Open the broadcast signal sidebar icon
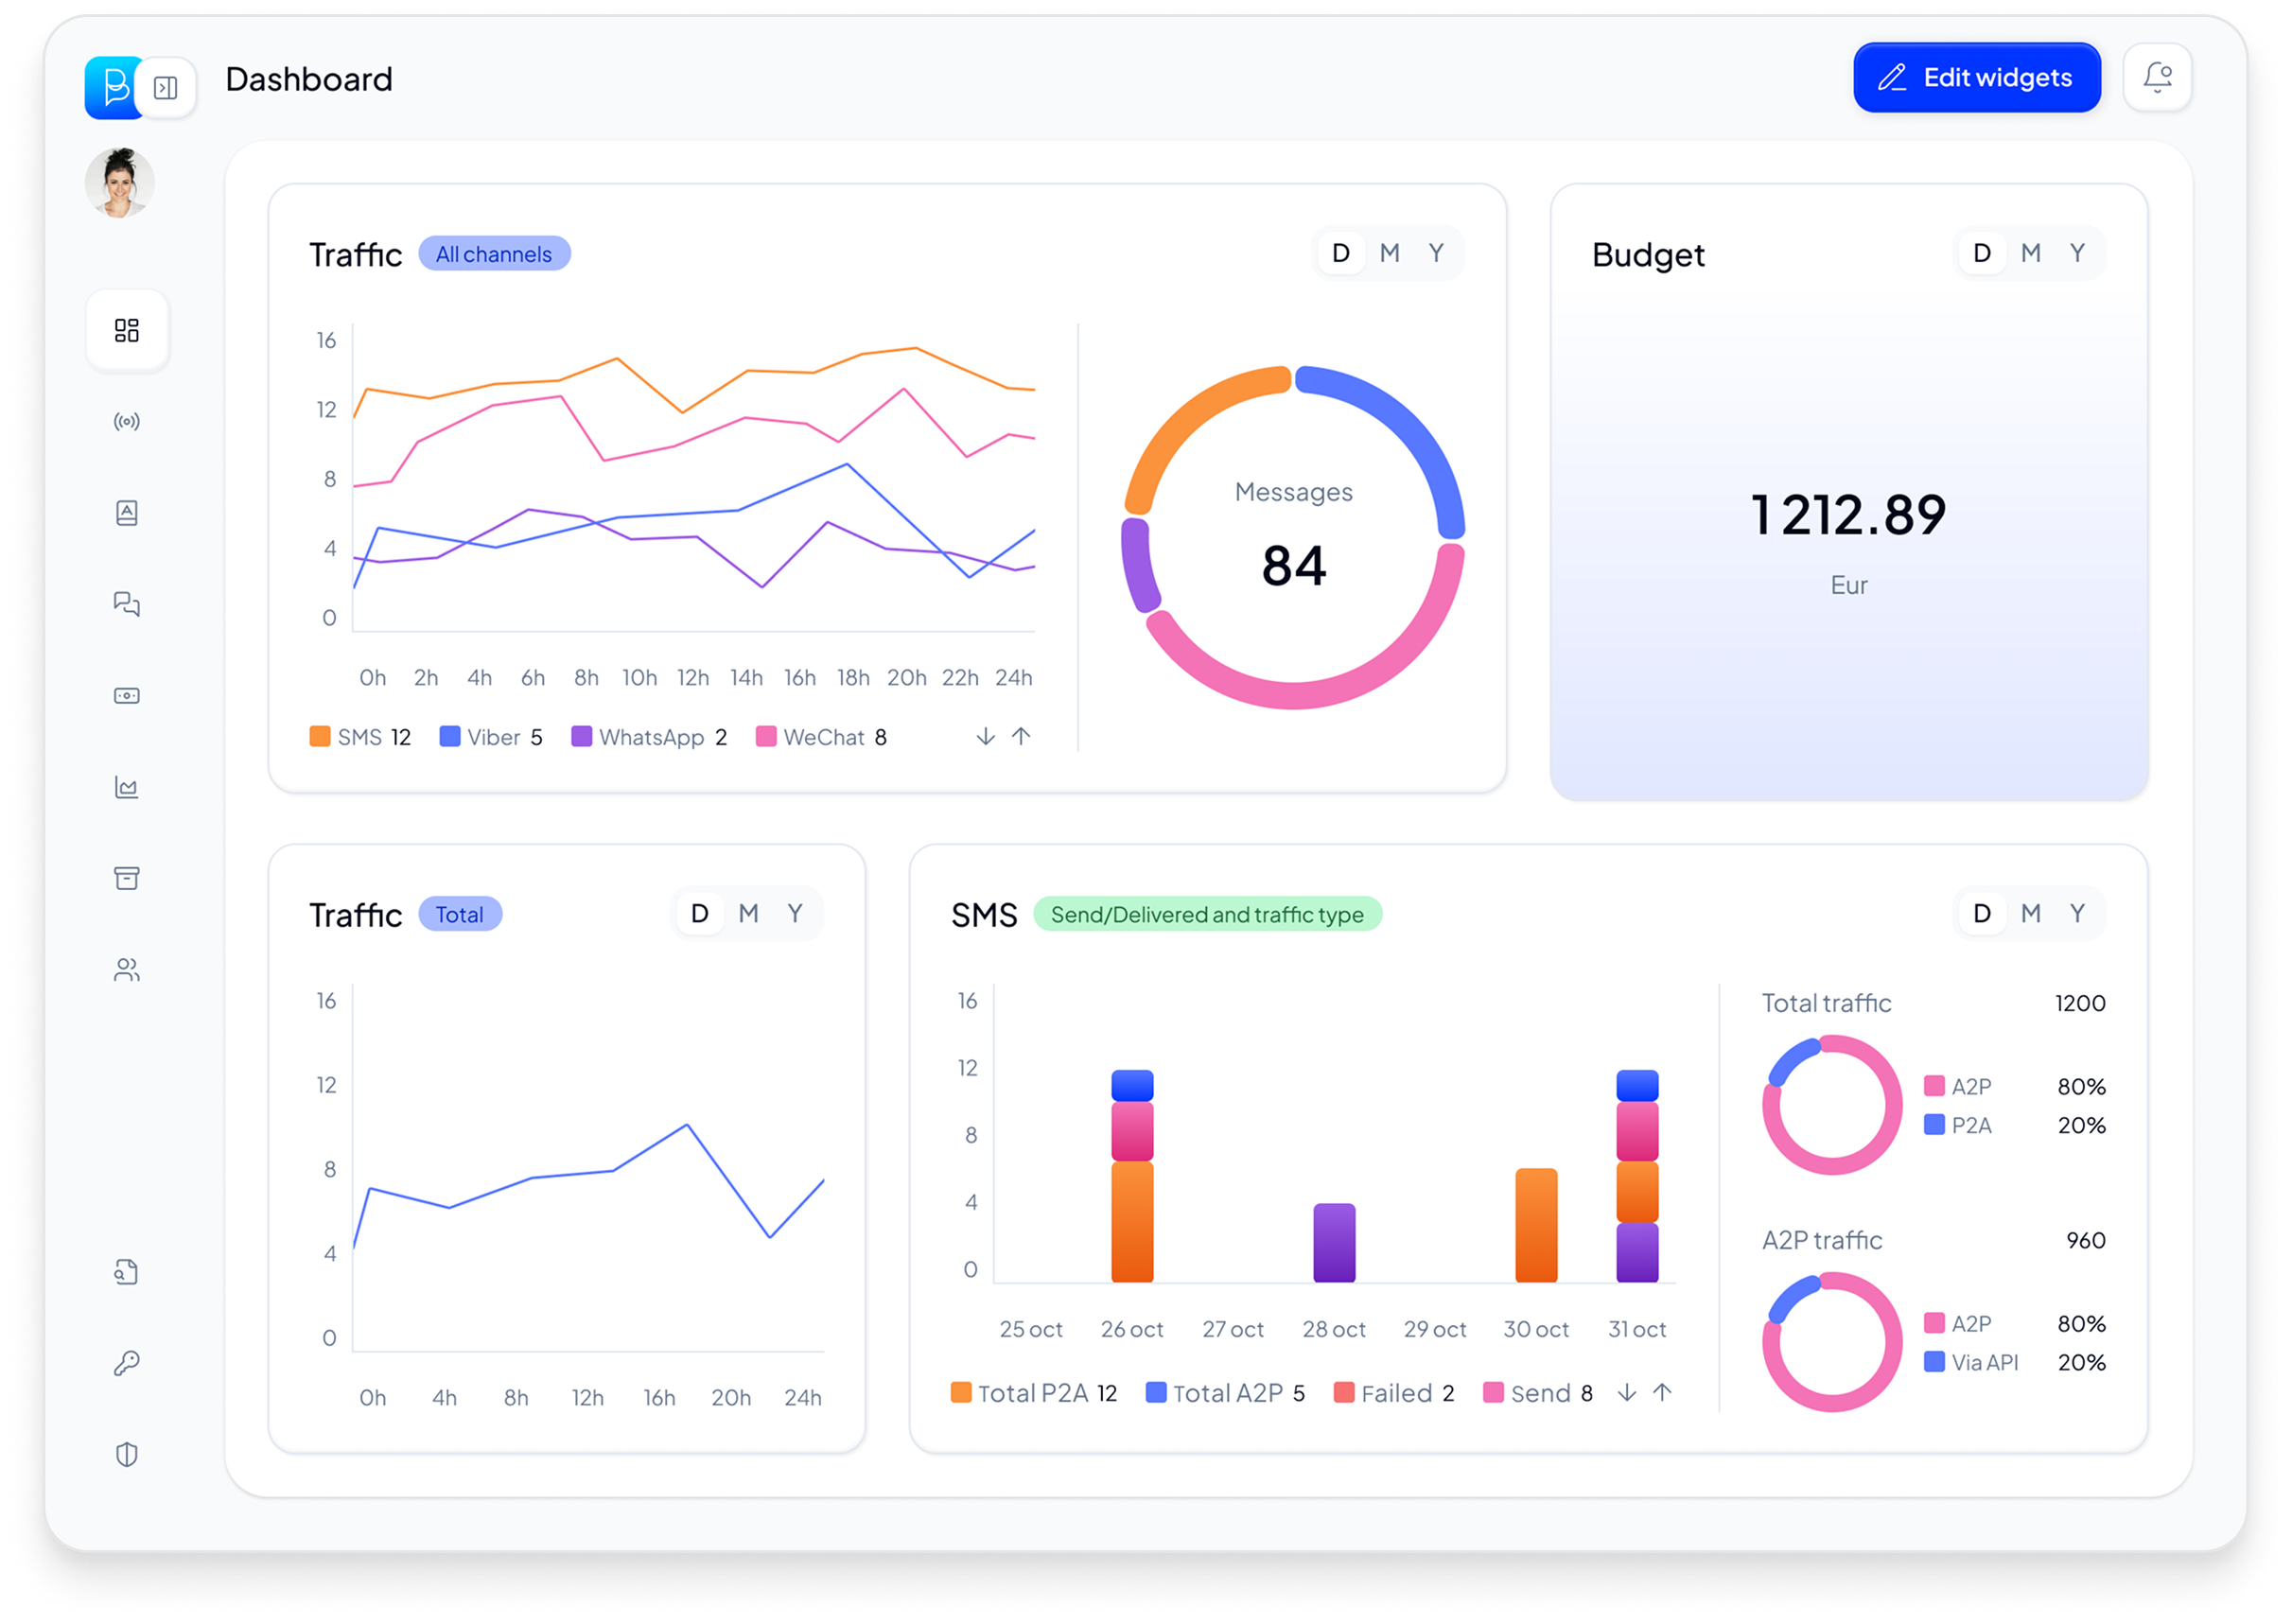The height and width of the screenshot is (1624, 2292). pyautogui.click(x=127, y=421)
